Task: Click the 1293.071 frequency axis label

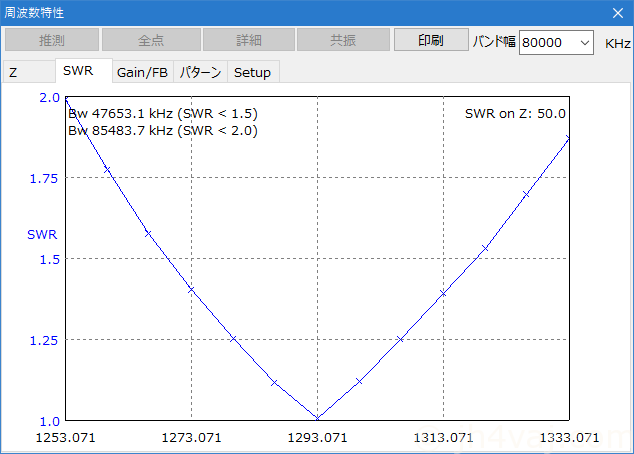Action: [317, 437]
